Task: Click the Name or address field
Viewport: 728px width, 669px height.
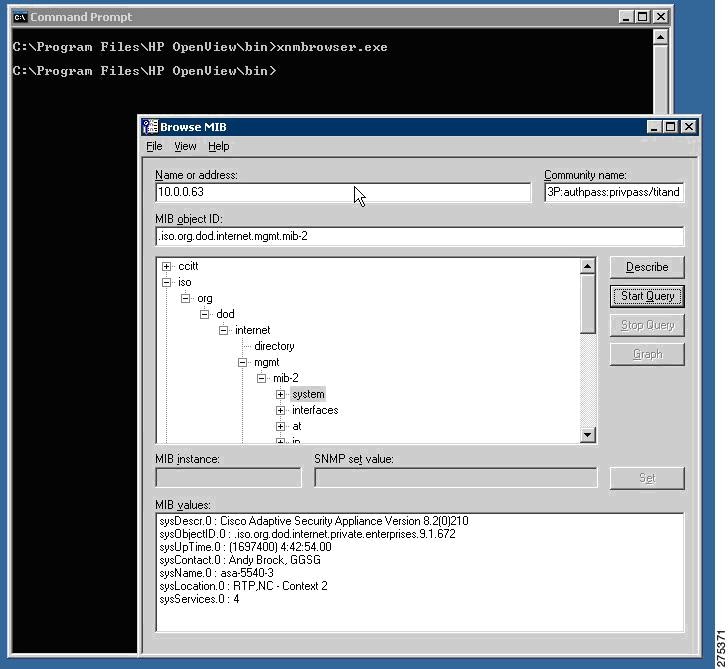Action: pyautogui.click(x=343, y=192)
